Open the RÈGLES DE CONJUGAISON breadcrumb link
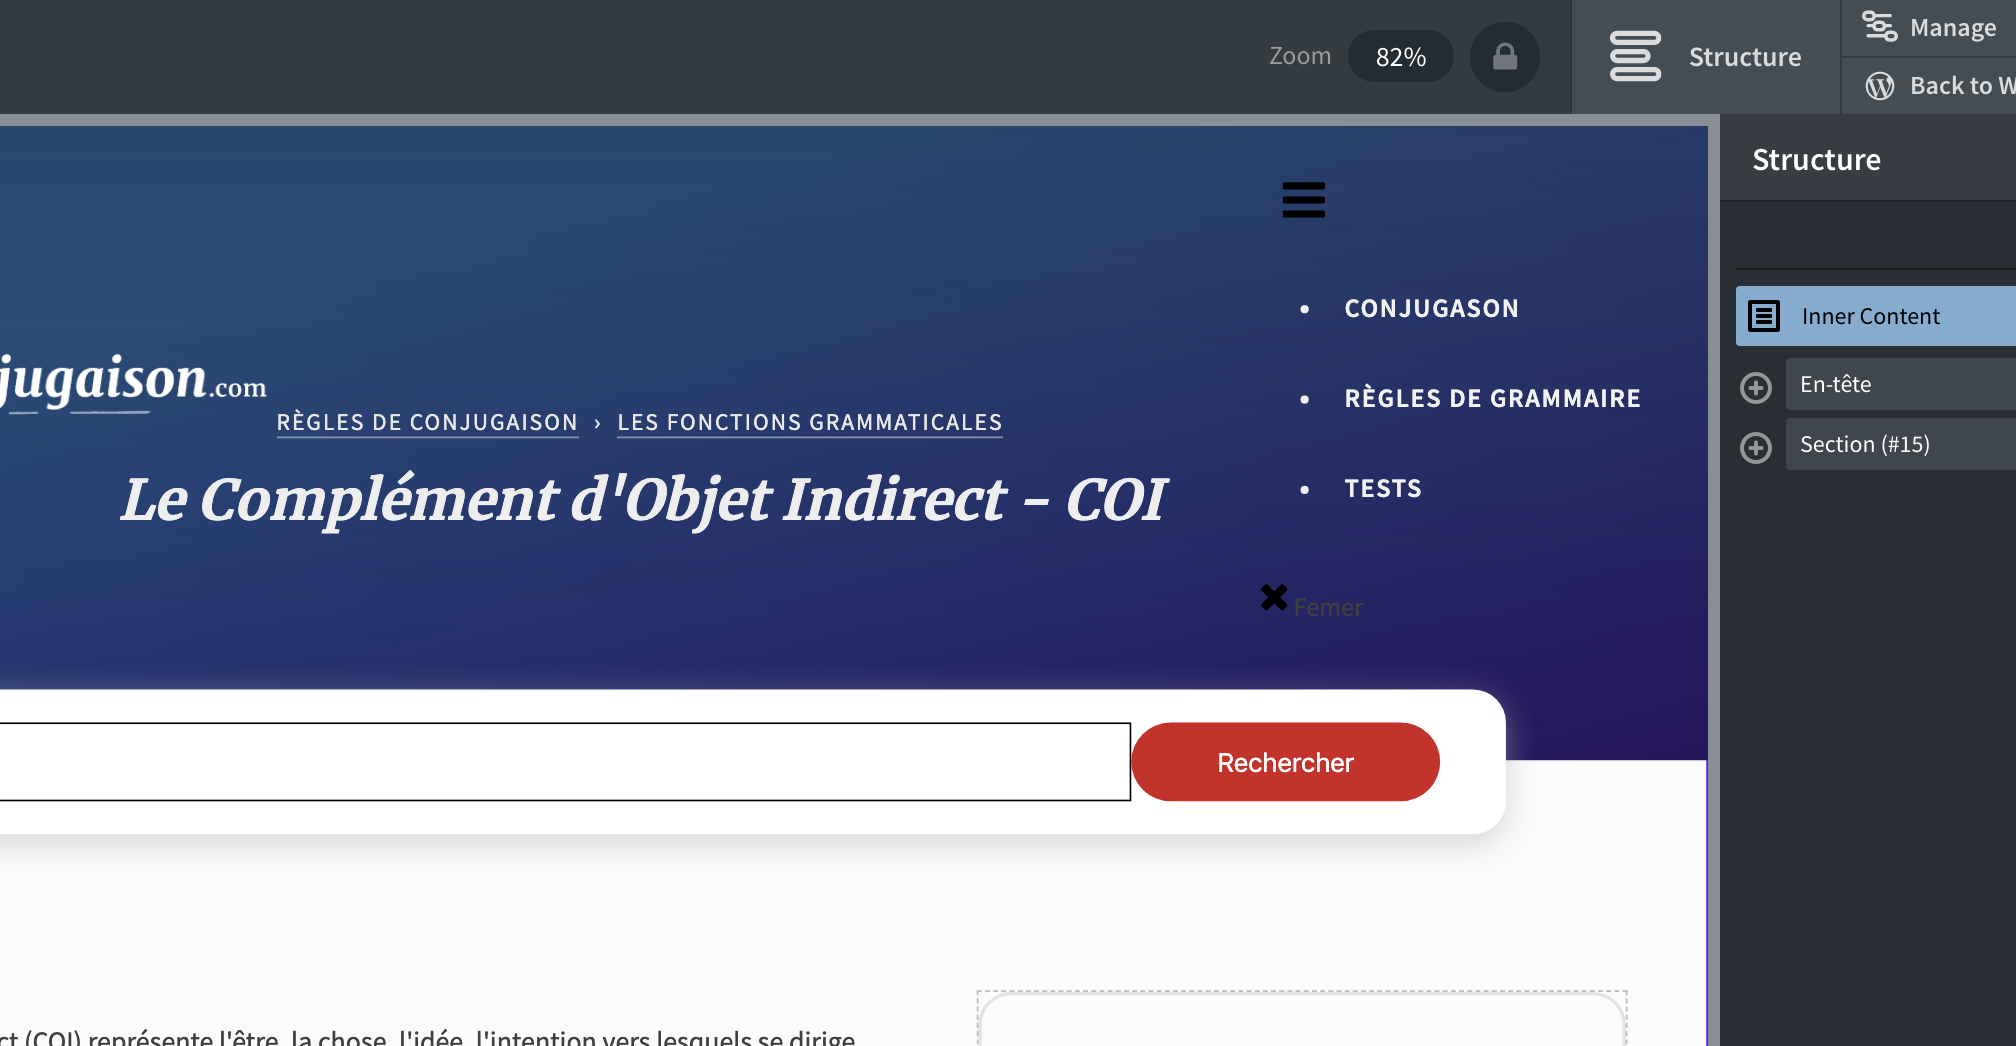 [427, 421]
